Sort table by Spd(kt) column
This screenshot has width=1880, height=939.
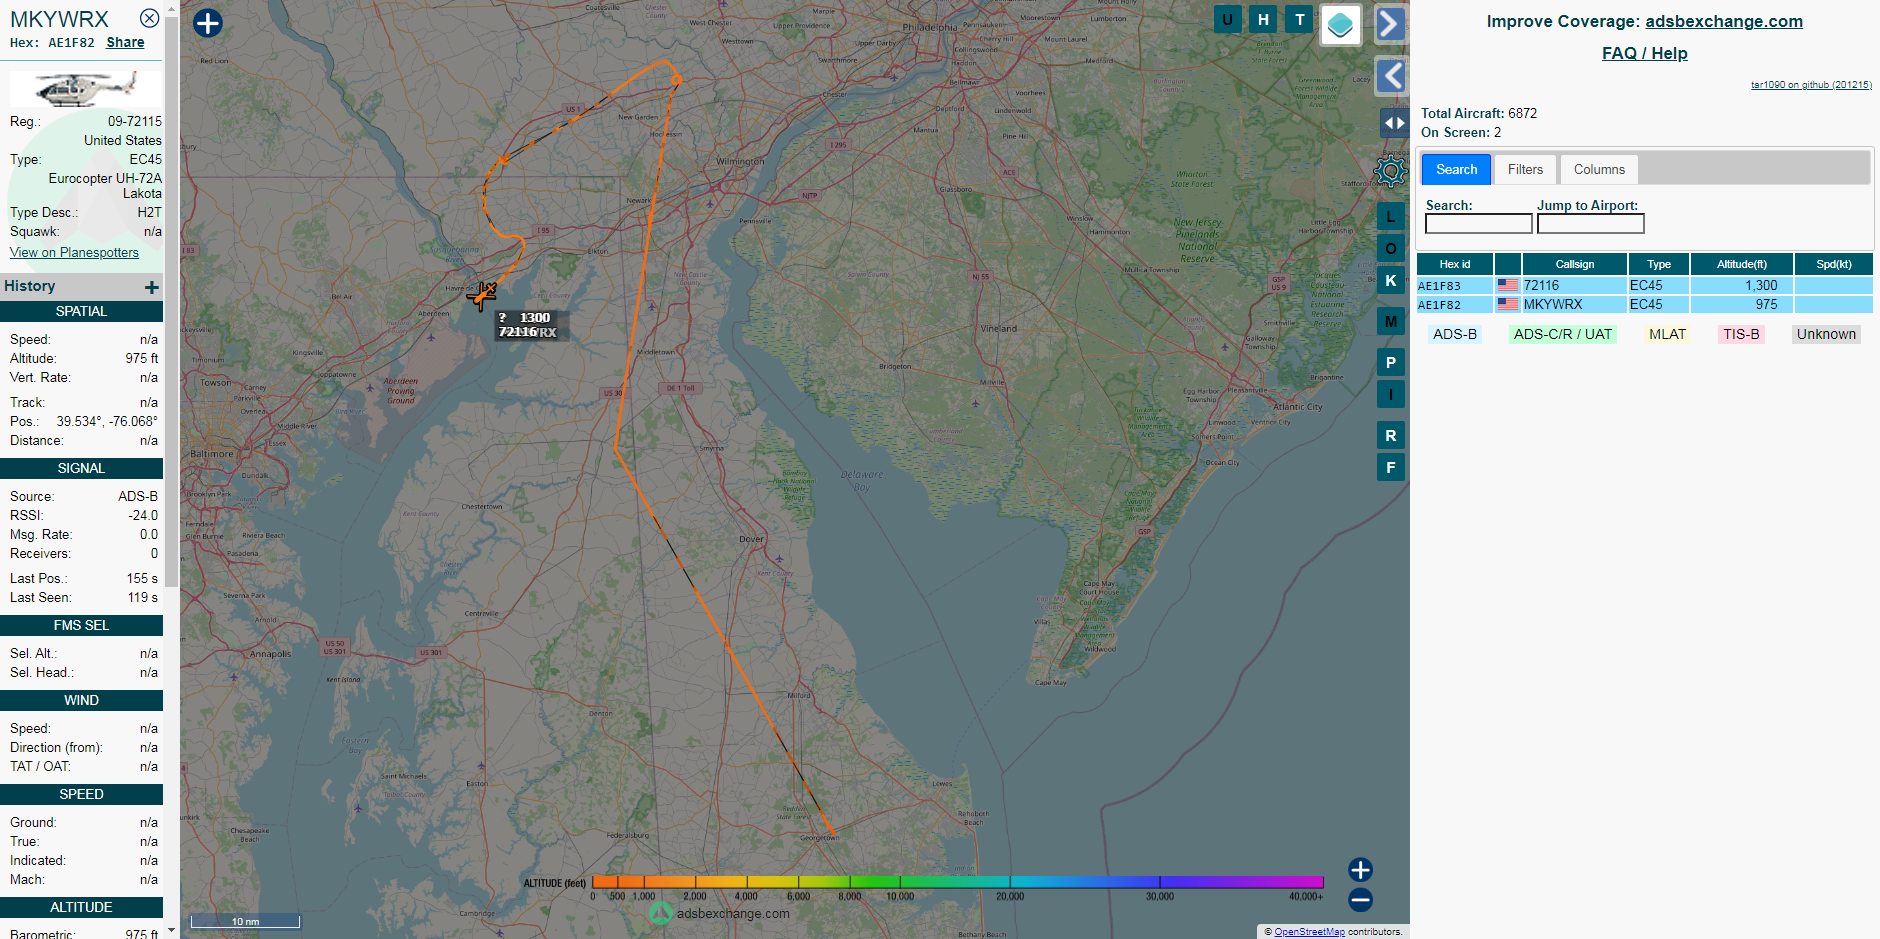point(1833,264)
